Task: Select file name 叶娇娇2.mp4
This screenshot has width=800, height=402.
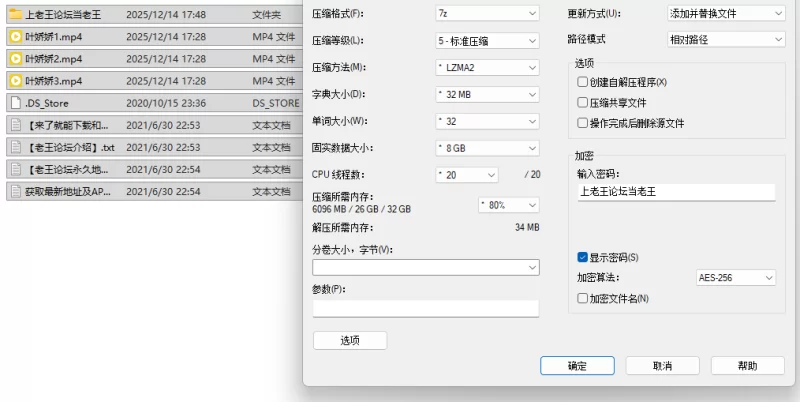Action: (54, 59)
